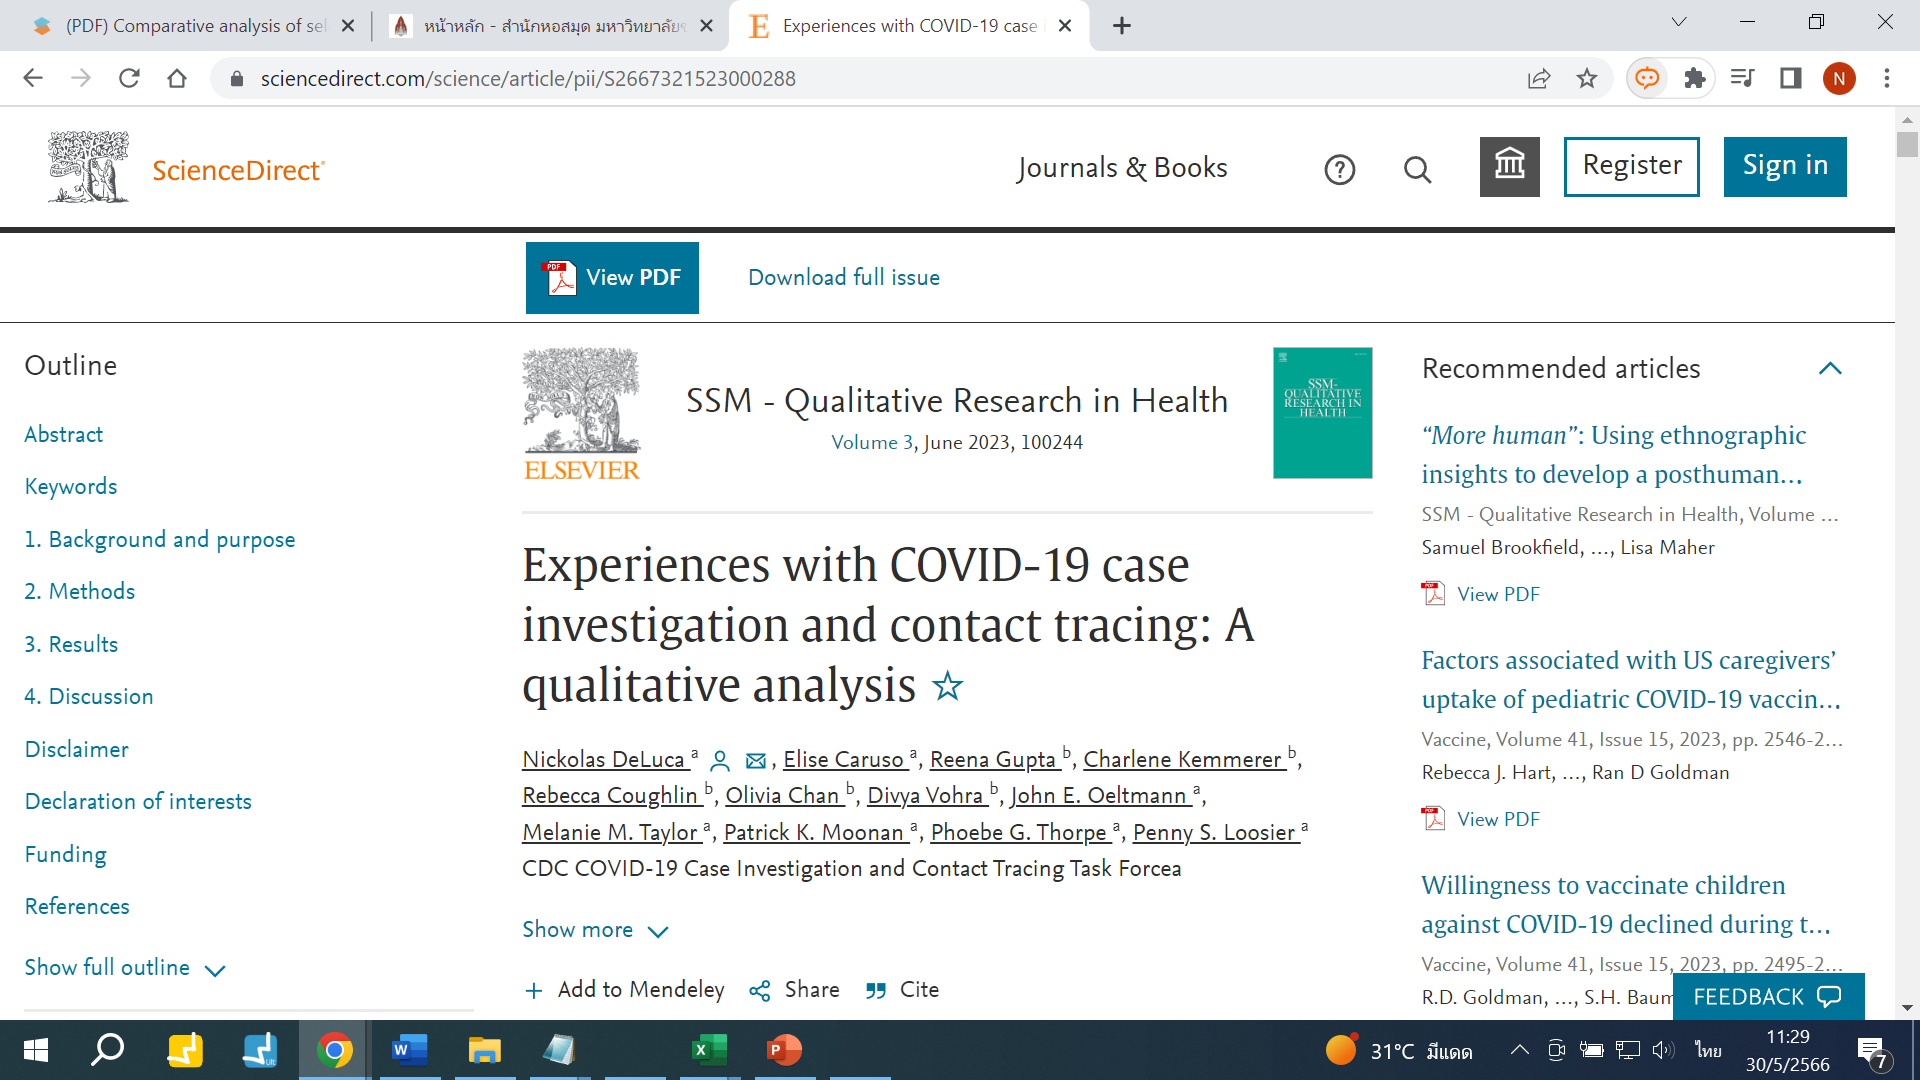Jump to Declaration of interests

138,802
